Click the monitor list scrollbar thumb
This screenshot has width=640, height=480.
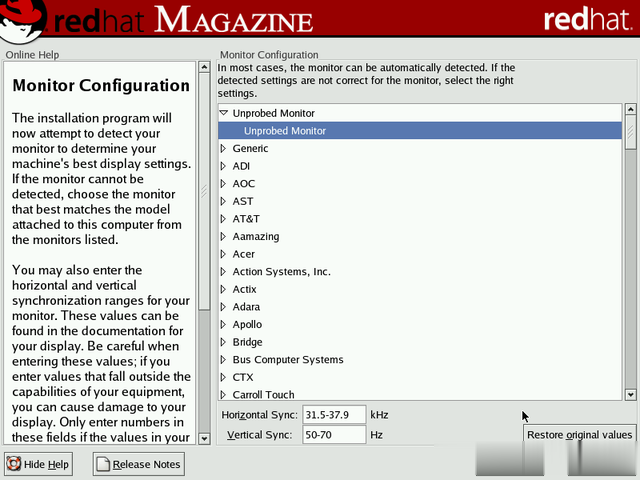[x=631, y=132]
